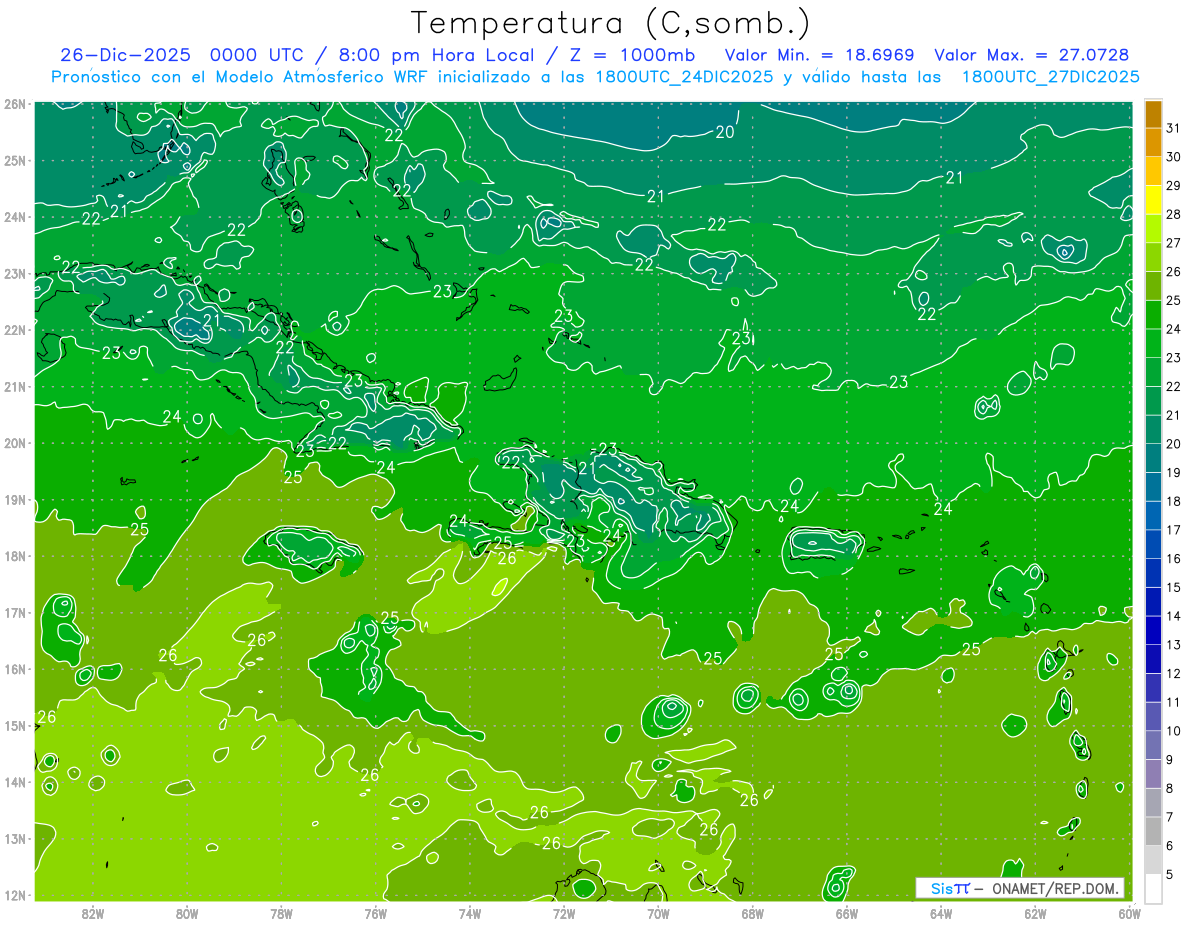The image size is (1200, 927).
Task: Click the 70W longitude axis label
Action: 658,912
